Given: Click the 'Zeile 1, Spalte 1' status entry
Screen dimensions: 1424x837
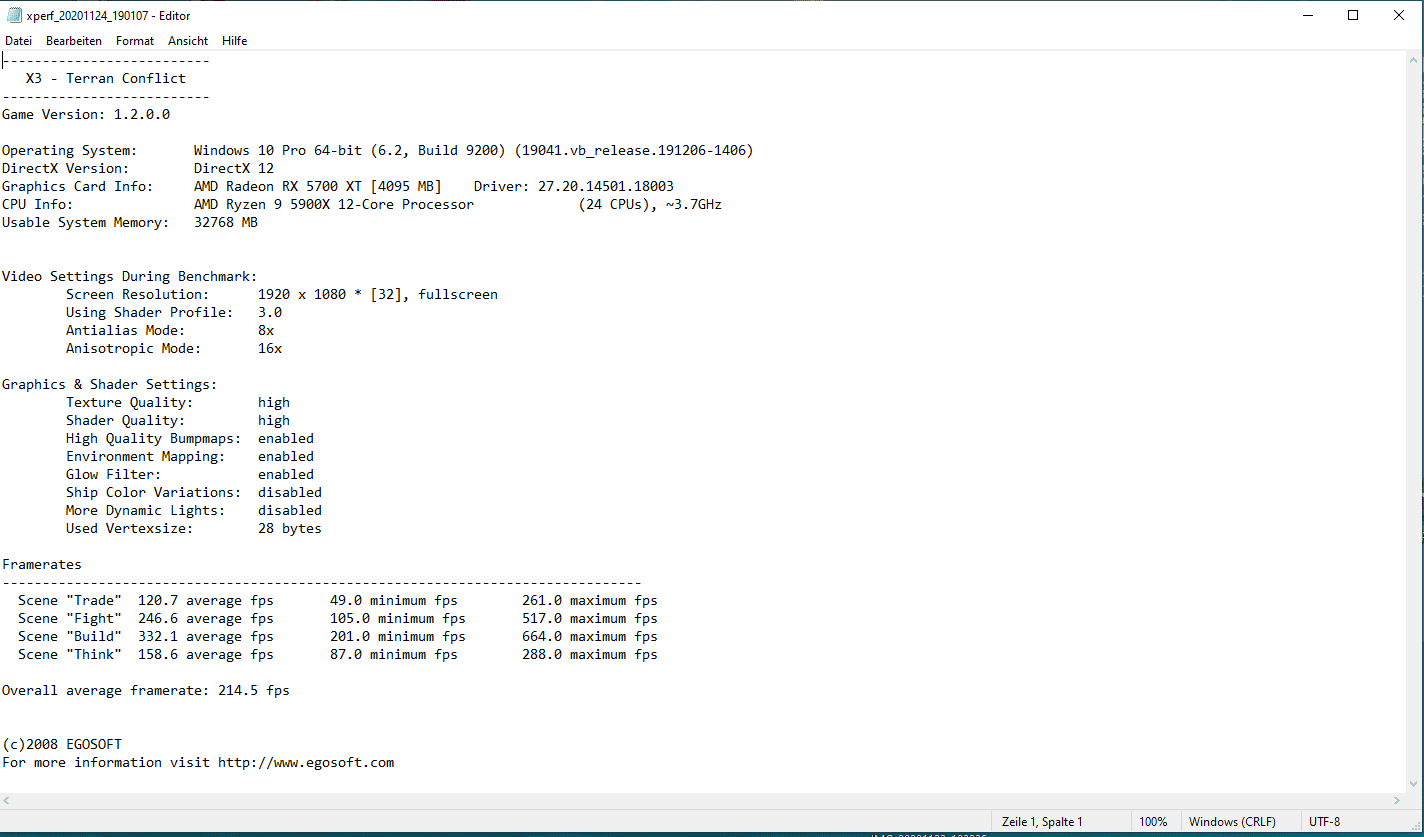Looking at the screenshot, I should coord(1042,822).
